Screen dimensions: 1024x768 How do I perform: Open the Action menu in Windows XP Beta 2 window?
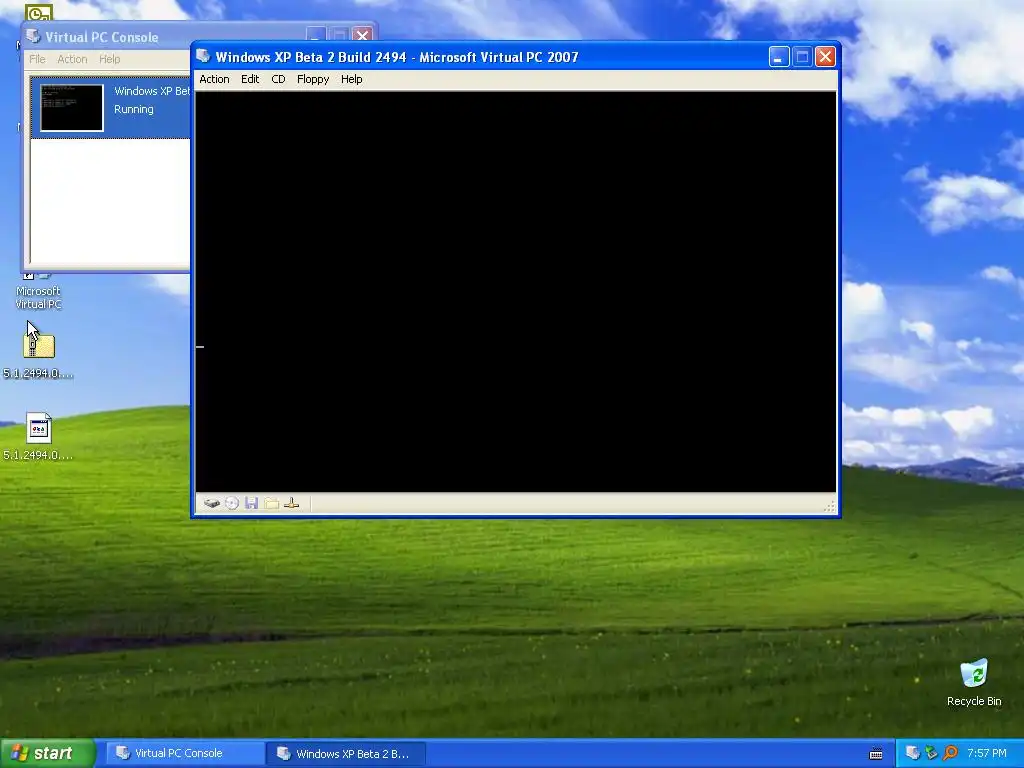[214, 79]
